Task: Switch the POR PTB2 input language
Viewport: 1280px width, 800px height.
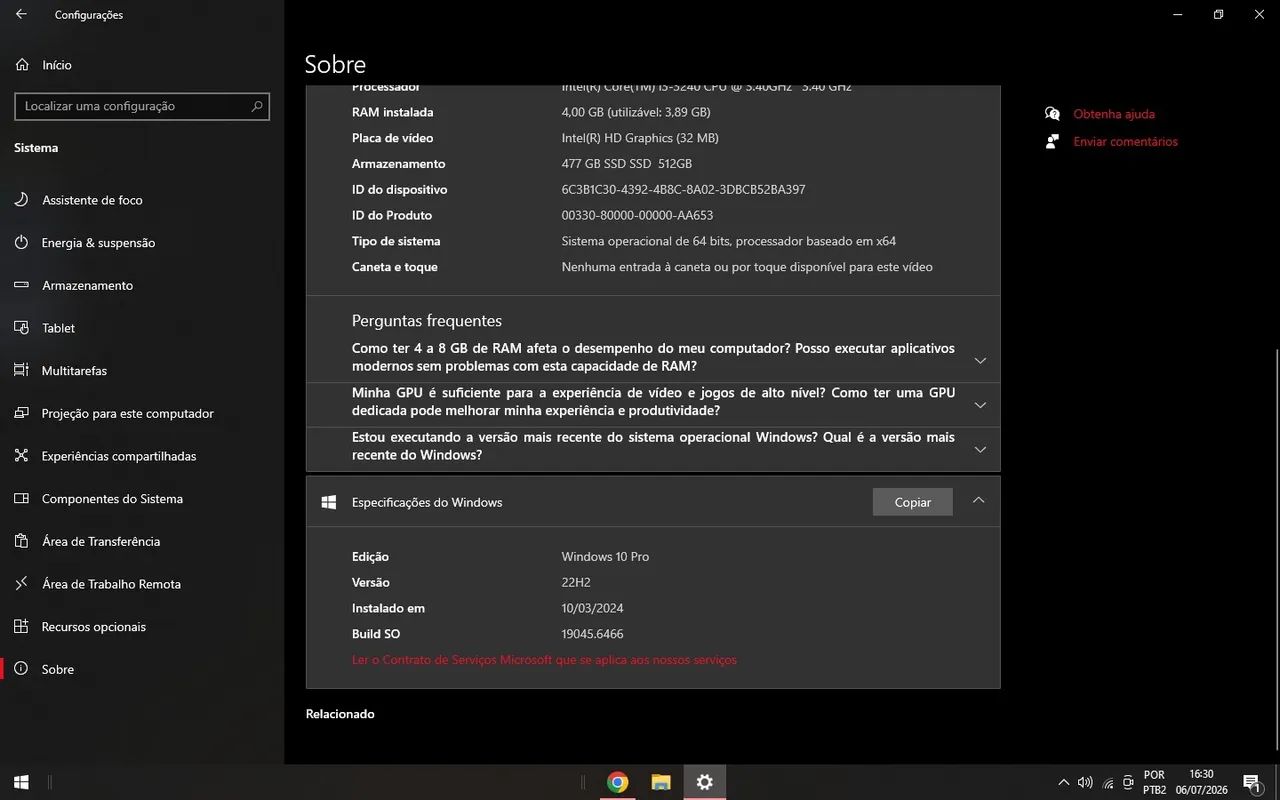Action: (1154, 782)
